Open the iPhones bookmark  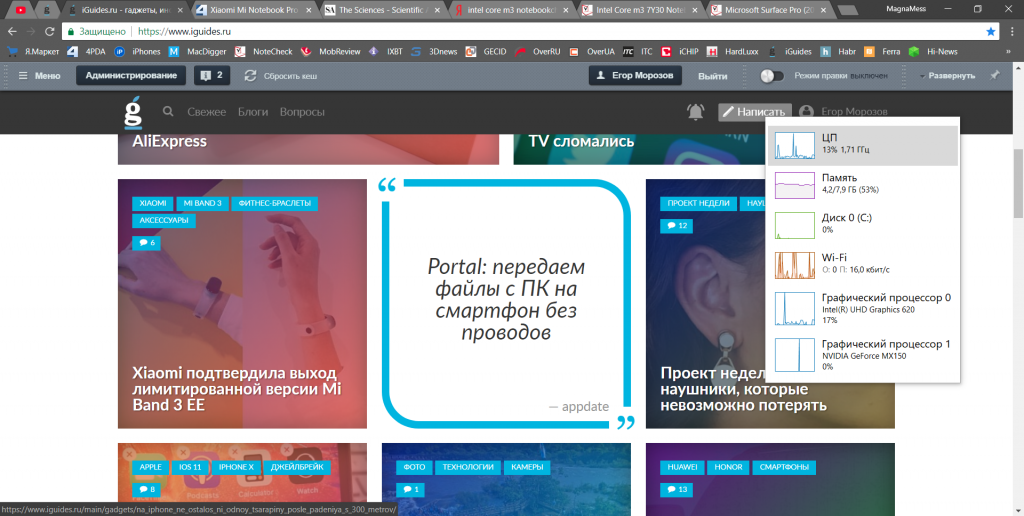[138, 52]
